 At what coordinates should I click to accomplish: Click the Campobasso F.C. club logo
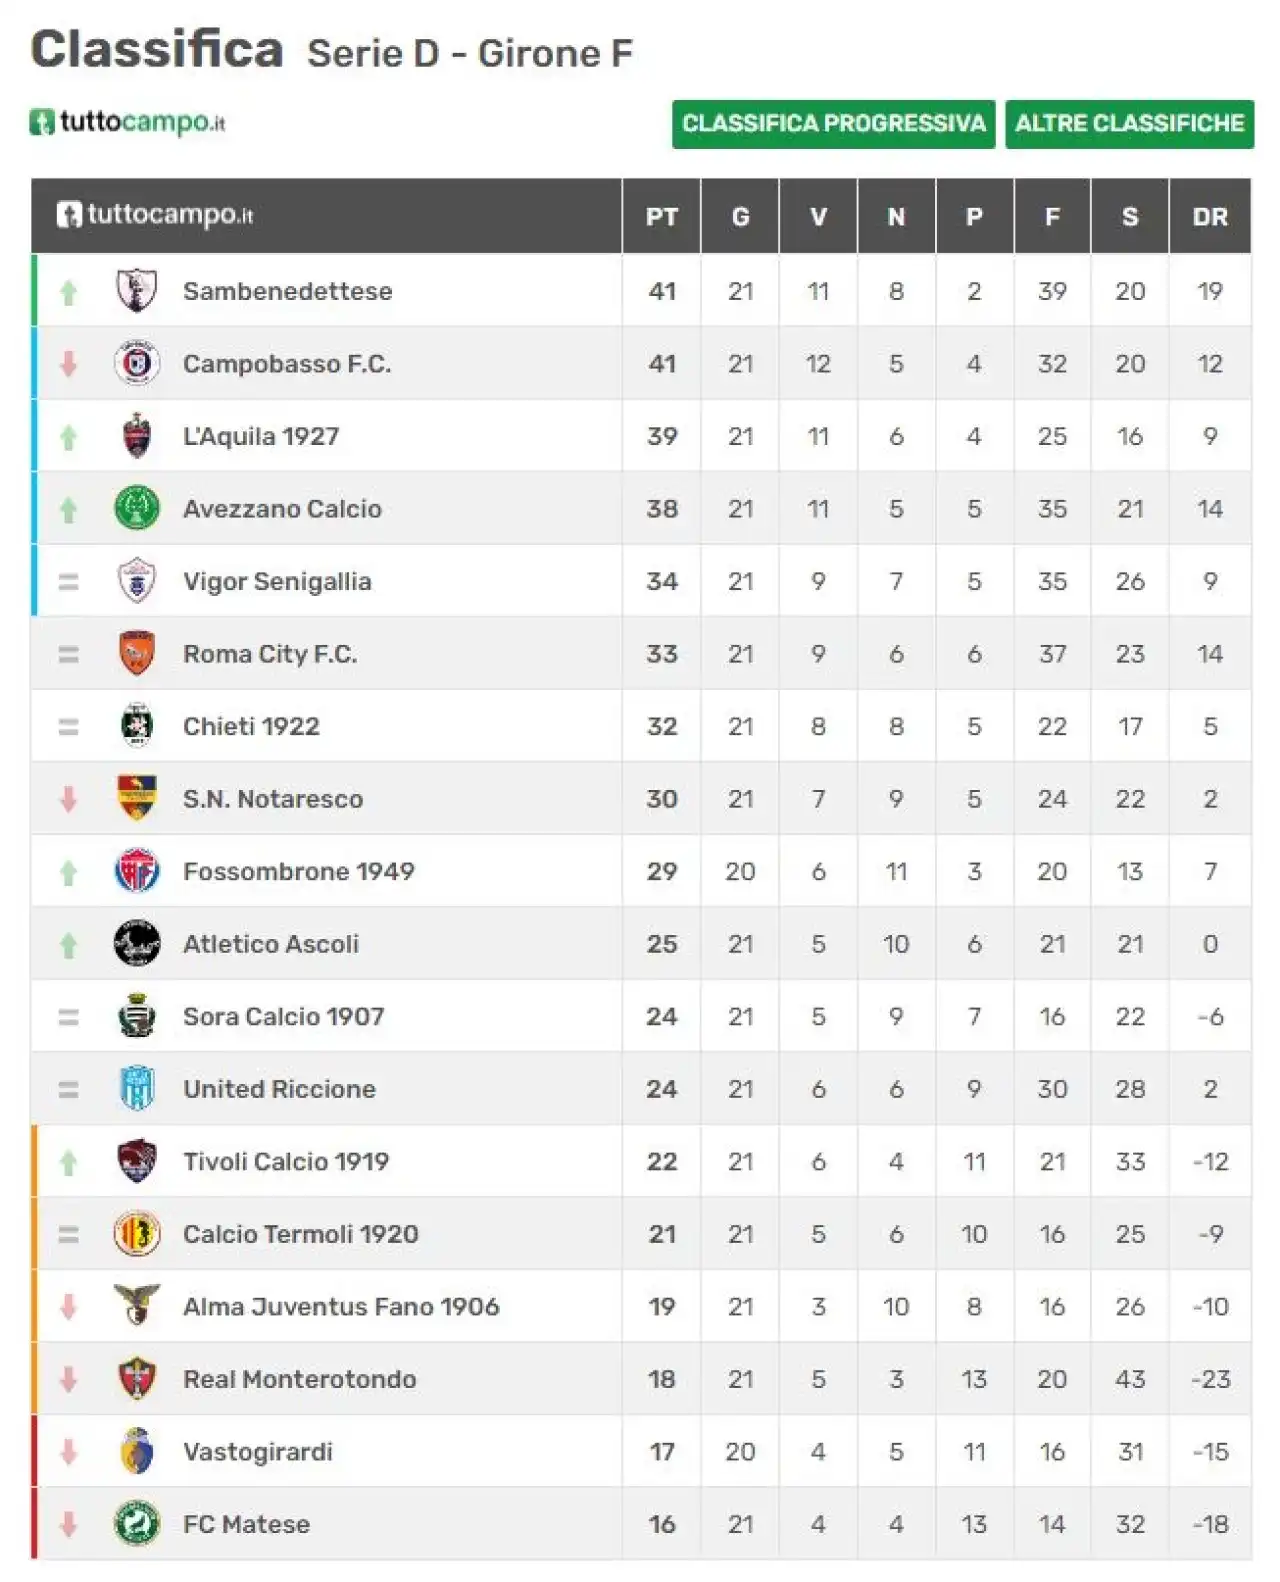click(x=137, y=364)
